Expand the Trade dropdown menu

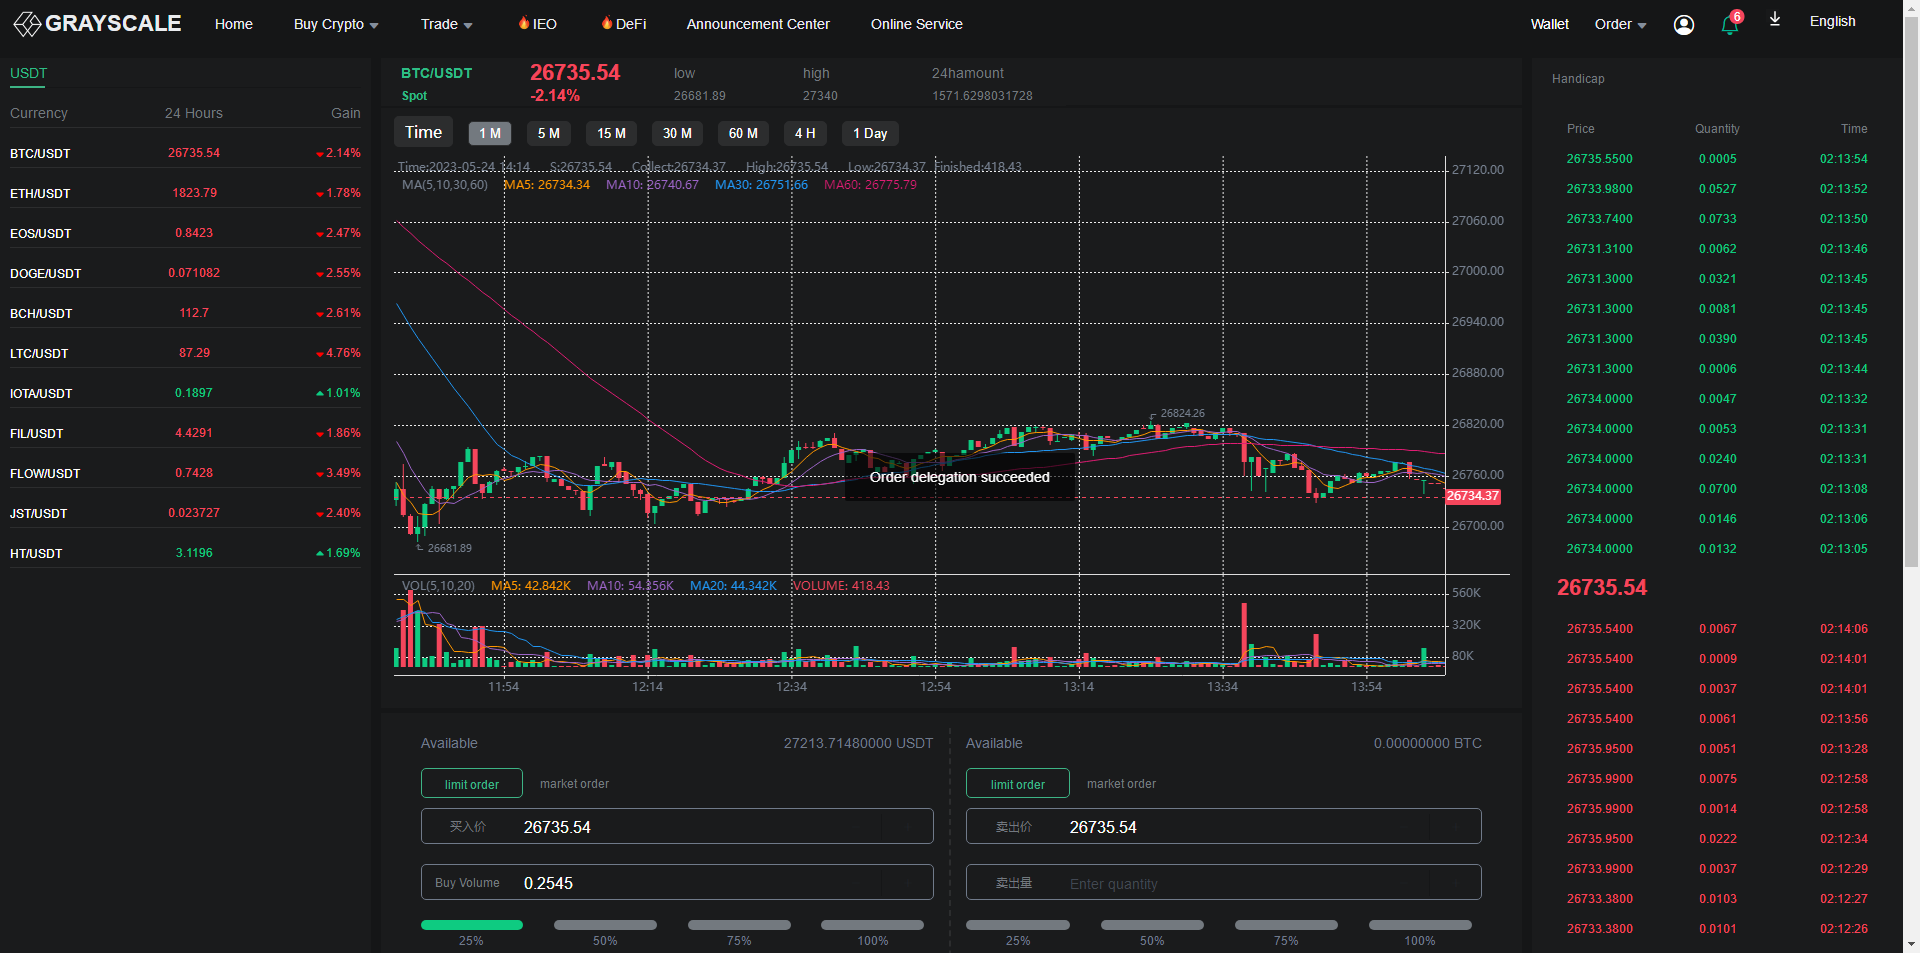[446, 24]
